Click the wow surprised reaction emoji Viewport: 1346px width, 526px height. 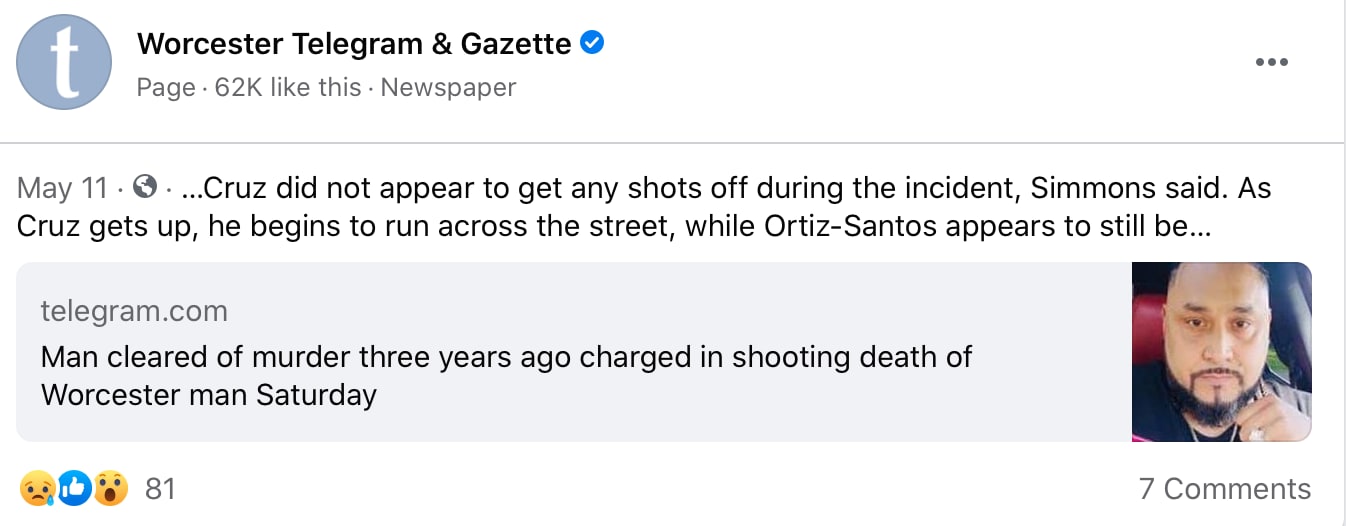pyautogui.click(x=111, y=488)
